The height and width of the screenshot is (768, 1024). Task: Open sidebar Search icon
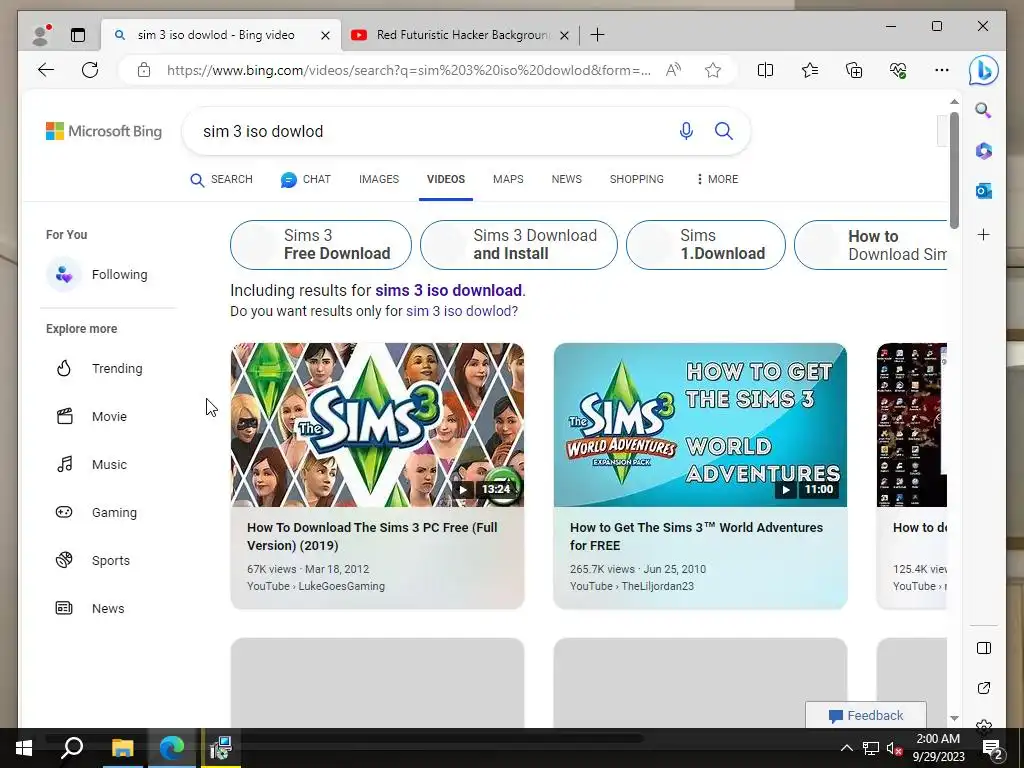click(984, 110)
